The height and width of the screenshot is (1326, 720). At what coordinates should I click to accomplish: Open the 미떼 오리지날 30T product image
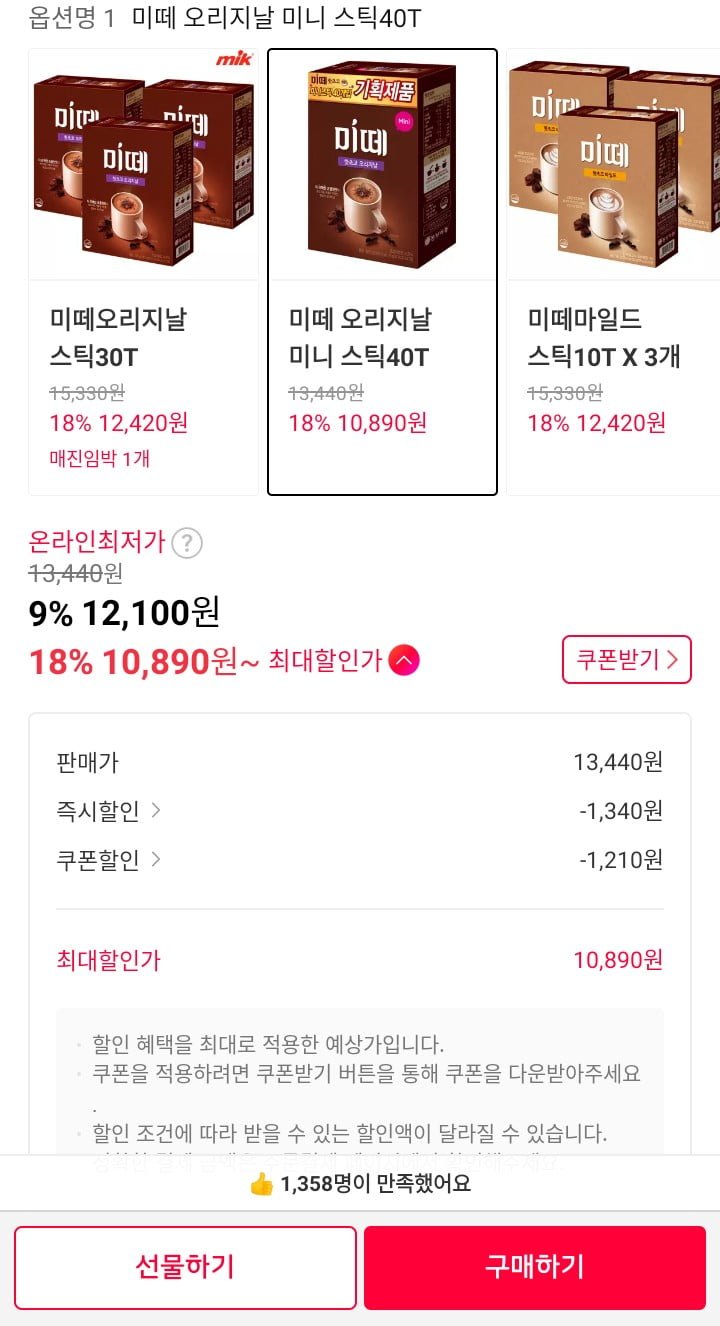tap(143, 164)
